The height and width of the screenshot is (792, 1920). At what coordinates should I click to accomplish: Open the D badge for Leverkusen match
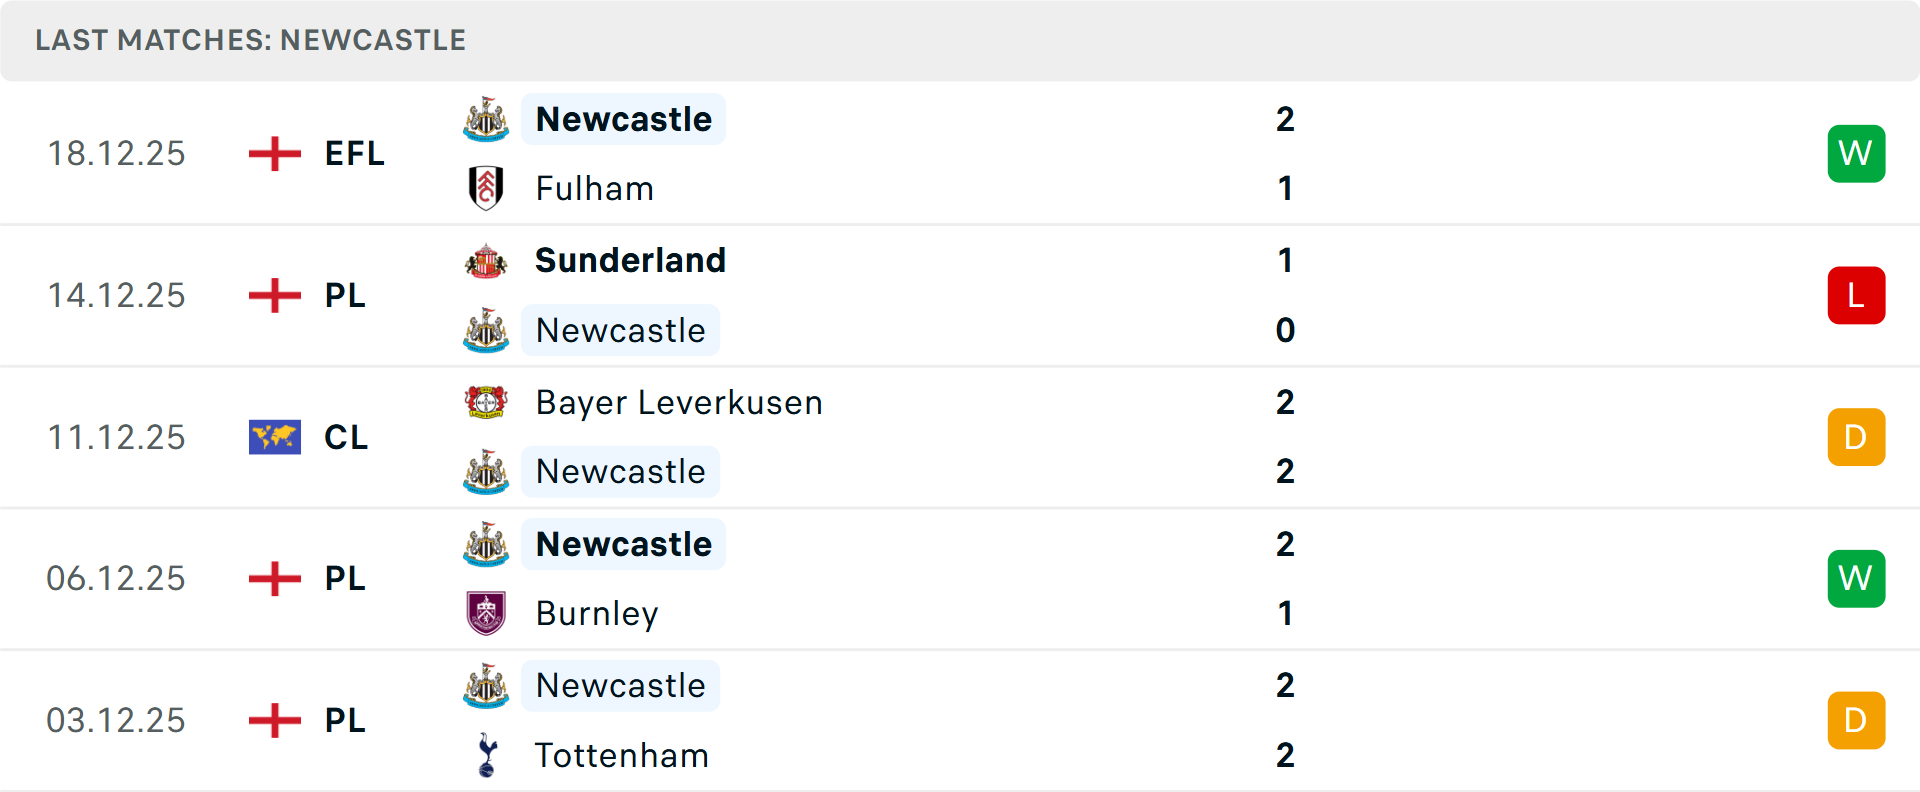(1856, 437)
